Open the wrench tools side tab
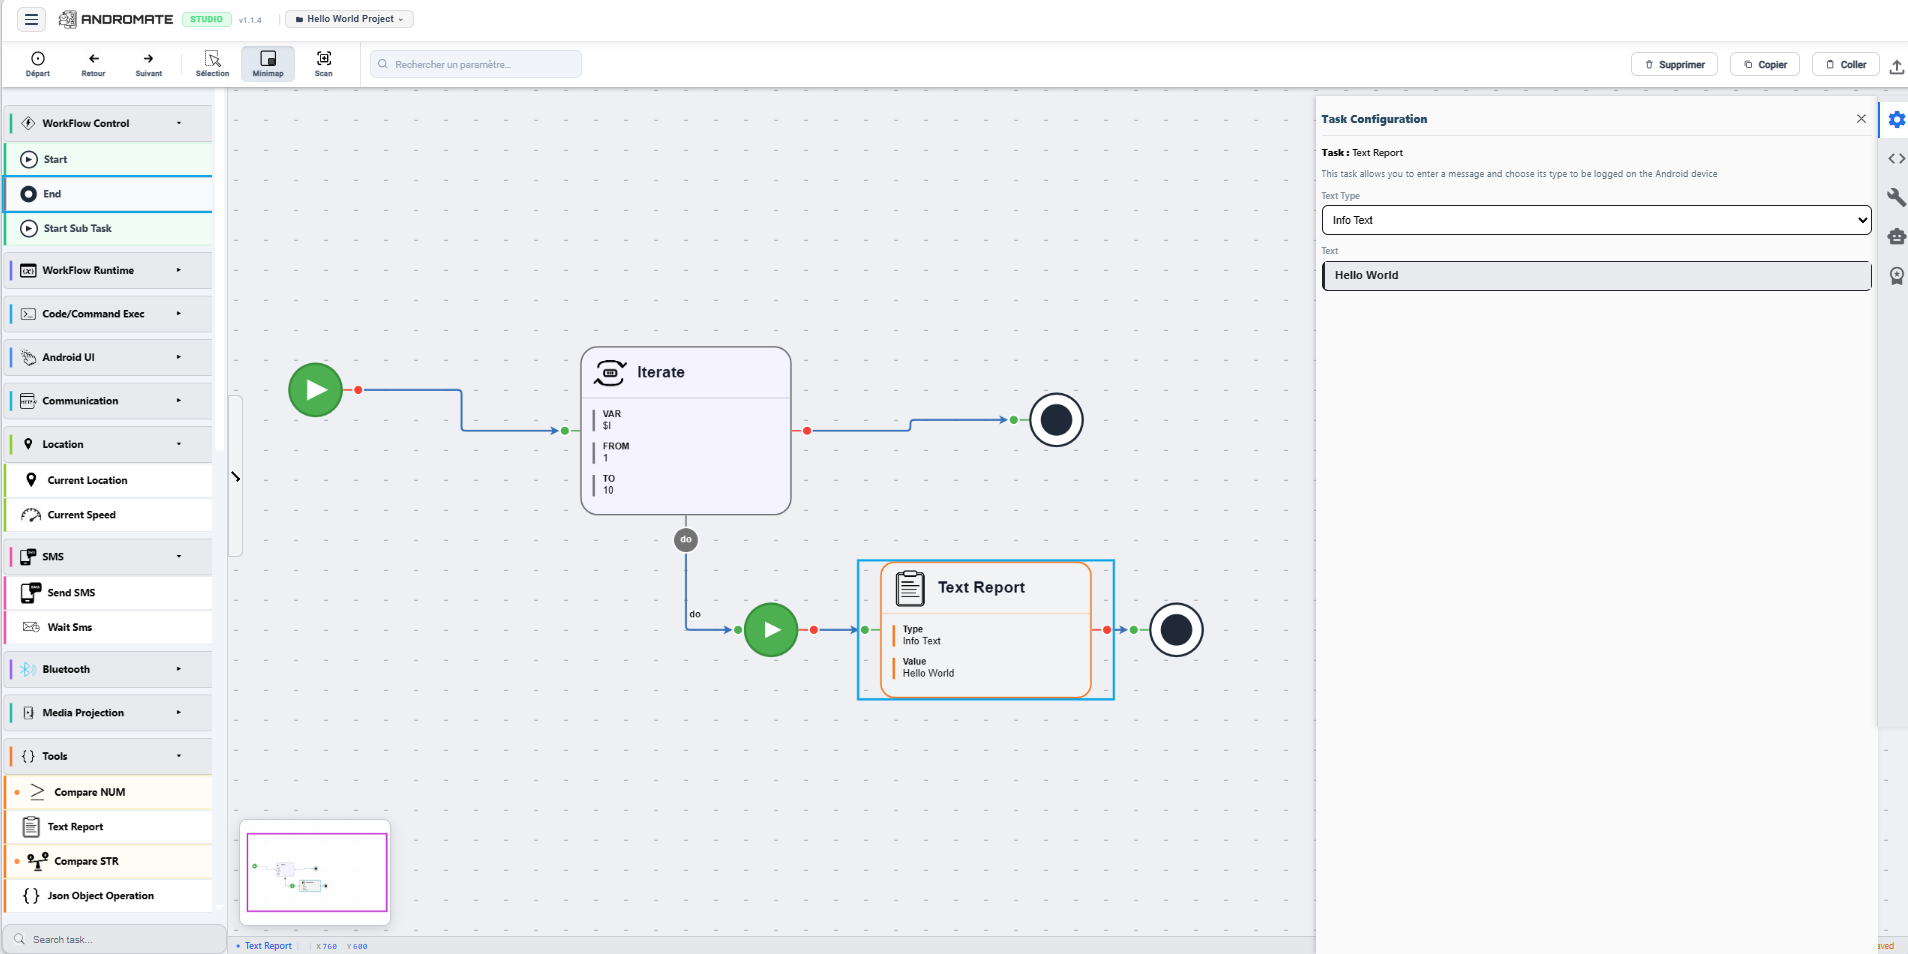The height and width of the screenshot is (954, 1908). pyautogui.click(x=1896, y=197)
